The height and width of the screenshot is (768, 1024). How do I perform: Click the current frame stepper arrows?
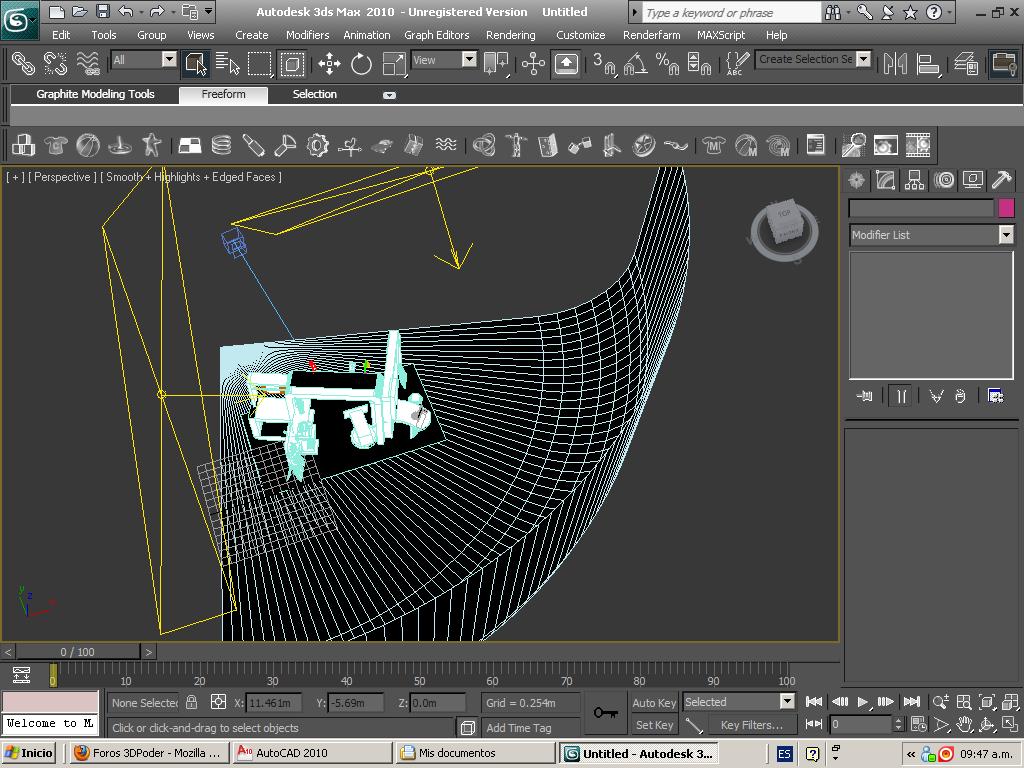tap(898, 724)
